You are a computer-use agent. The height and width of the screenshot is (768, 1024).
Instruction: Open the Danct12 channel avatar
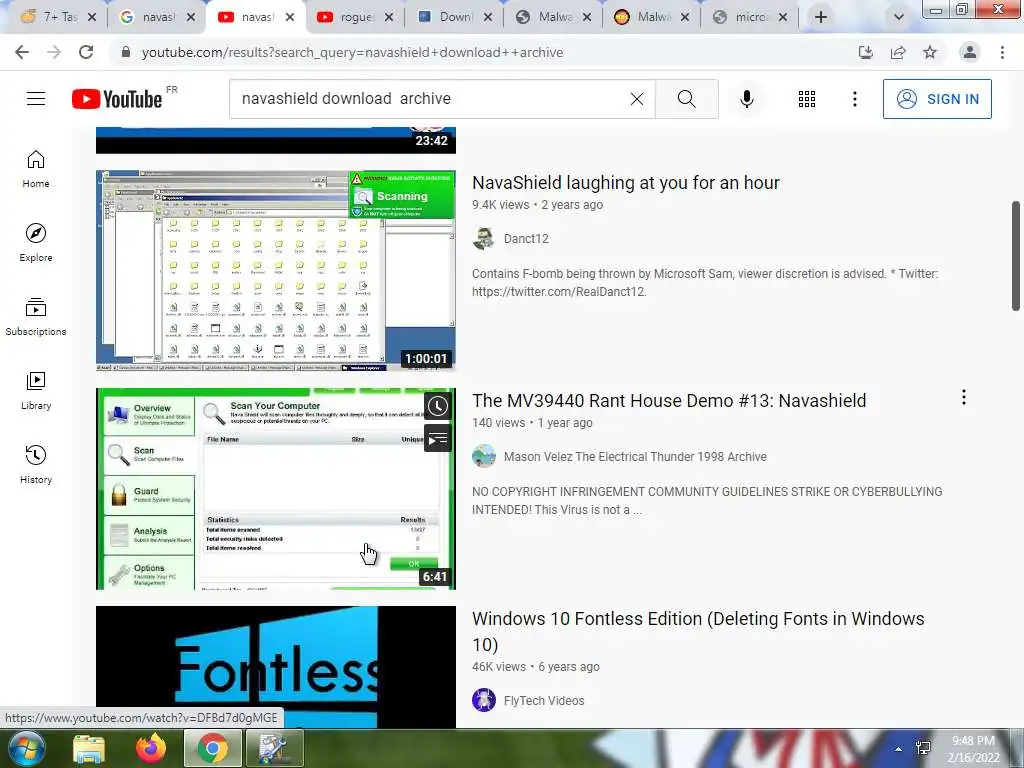point(484,238)
